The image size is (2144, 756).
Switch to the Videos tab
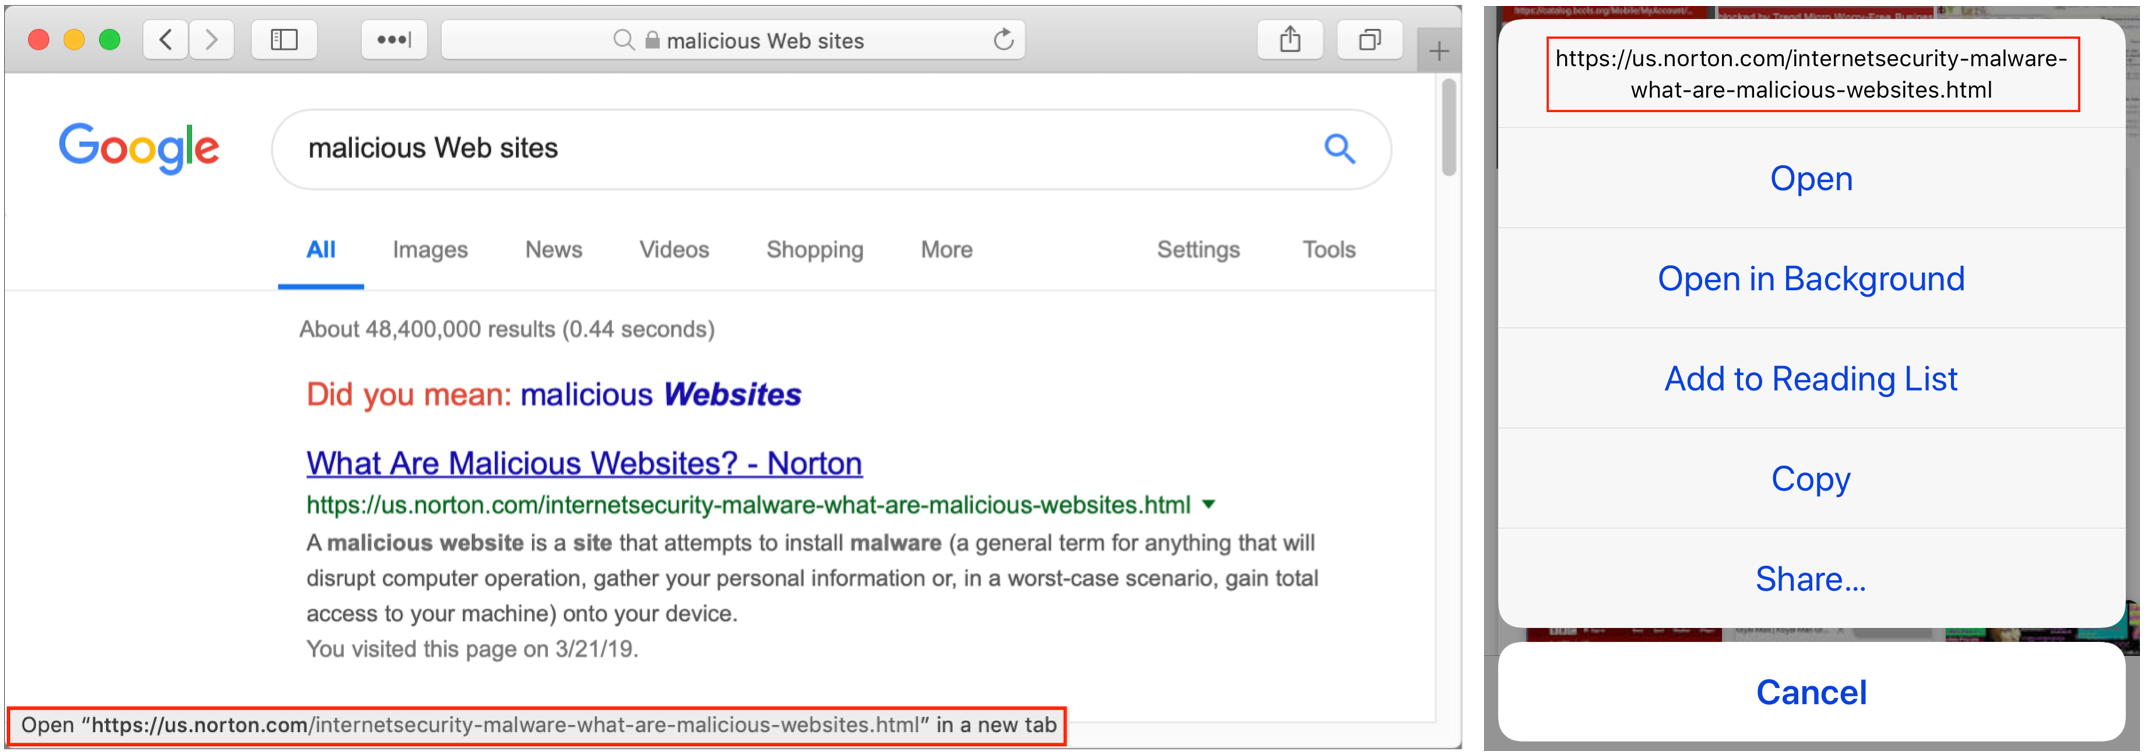[674, 250]
